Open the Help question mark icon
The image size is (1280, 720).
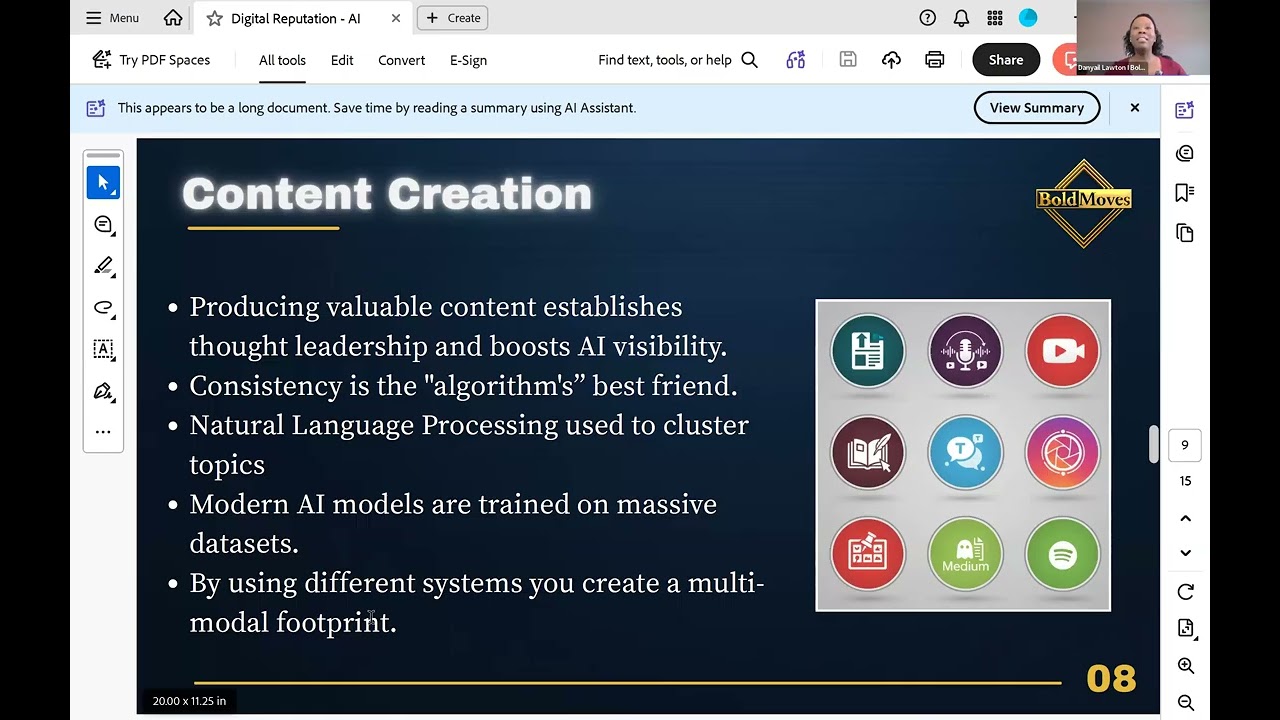928,18
